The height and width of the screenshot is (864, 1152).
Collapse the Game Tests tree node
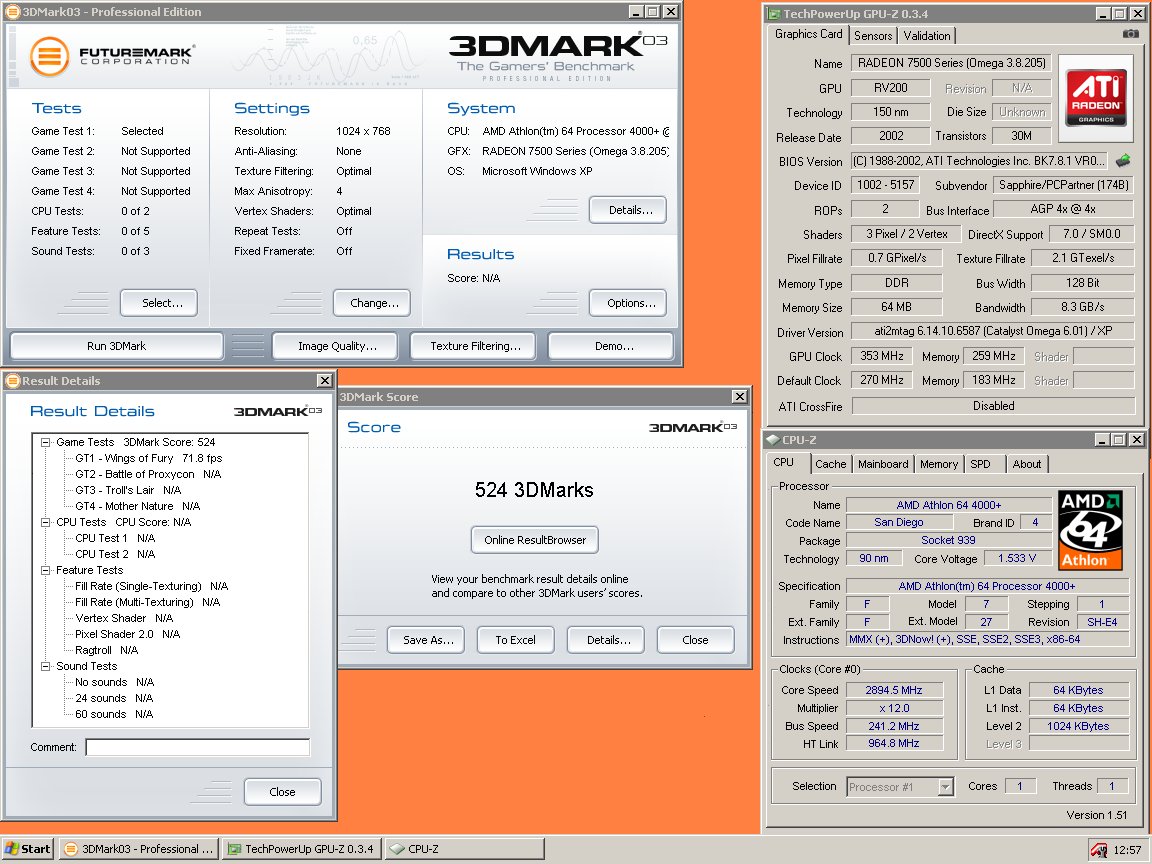(x=46, y=442)
